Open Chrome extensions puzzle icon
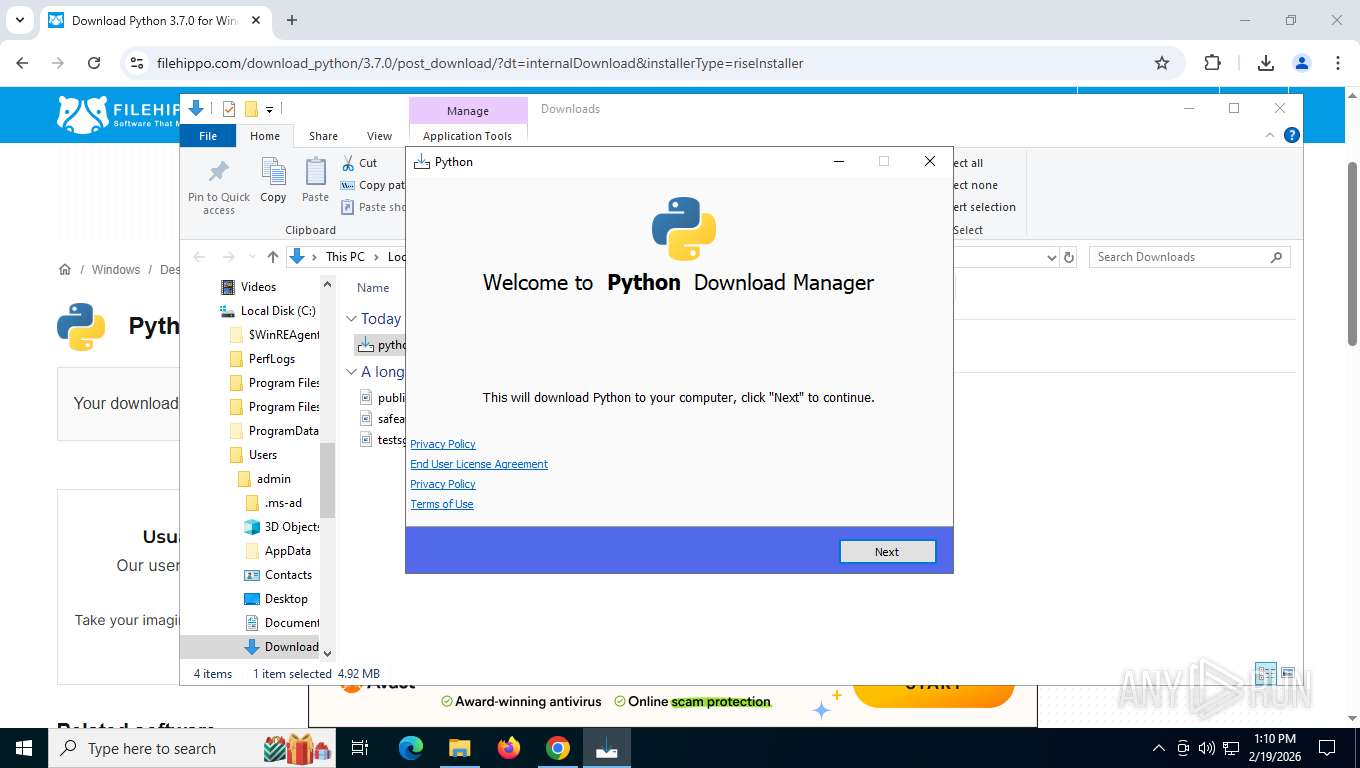1360x768 pixels. coord(1212,63)
